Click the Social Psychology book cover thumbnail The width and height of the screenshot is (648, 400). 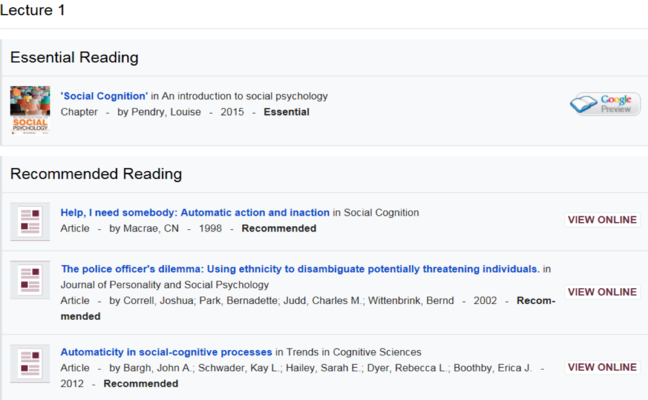tap(30, 109)
